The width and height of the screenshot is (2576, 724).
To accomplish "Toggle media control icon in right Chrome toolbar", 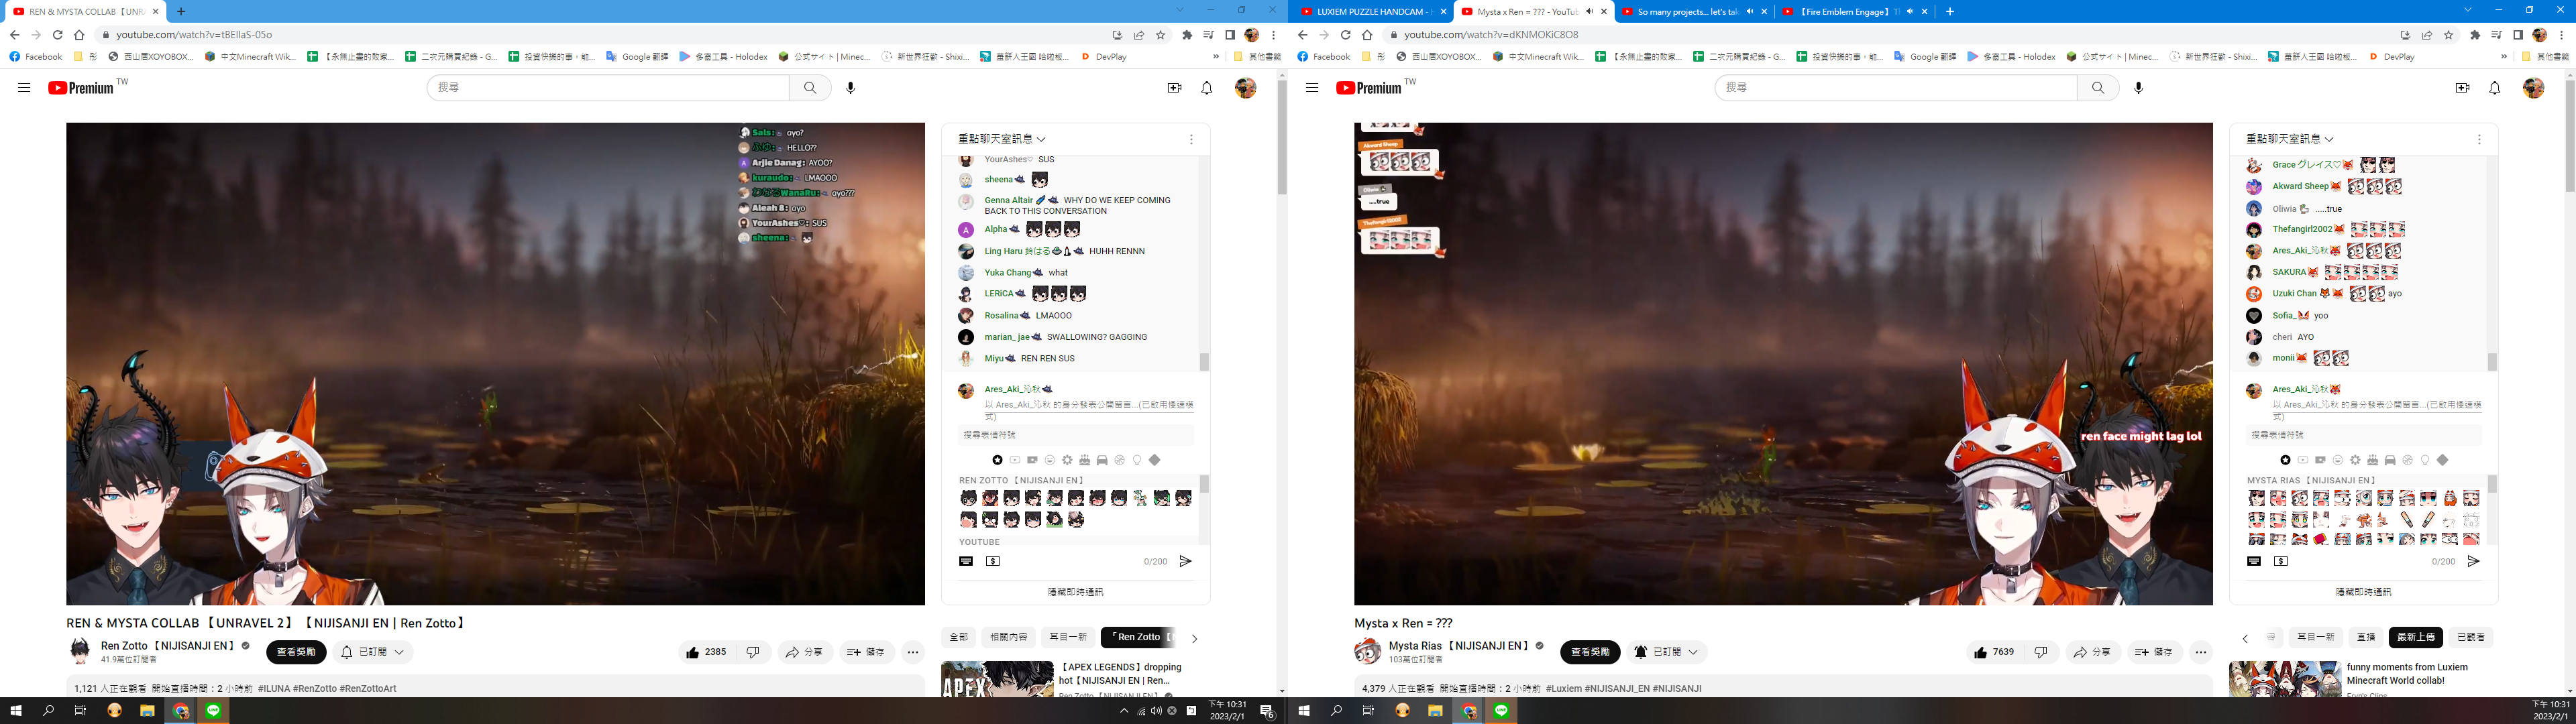I will 2496,35.
